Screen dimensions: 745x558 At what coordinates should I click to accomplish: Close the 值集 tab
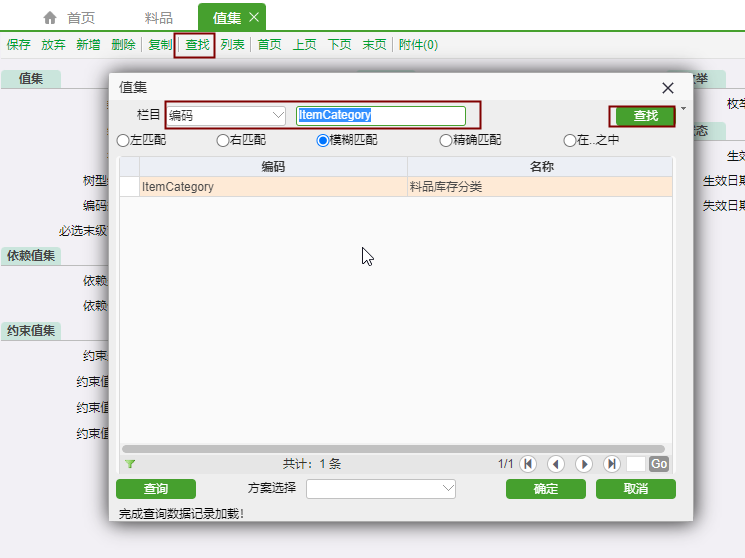coord(254,17)
